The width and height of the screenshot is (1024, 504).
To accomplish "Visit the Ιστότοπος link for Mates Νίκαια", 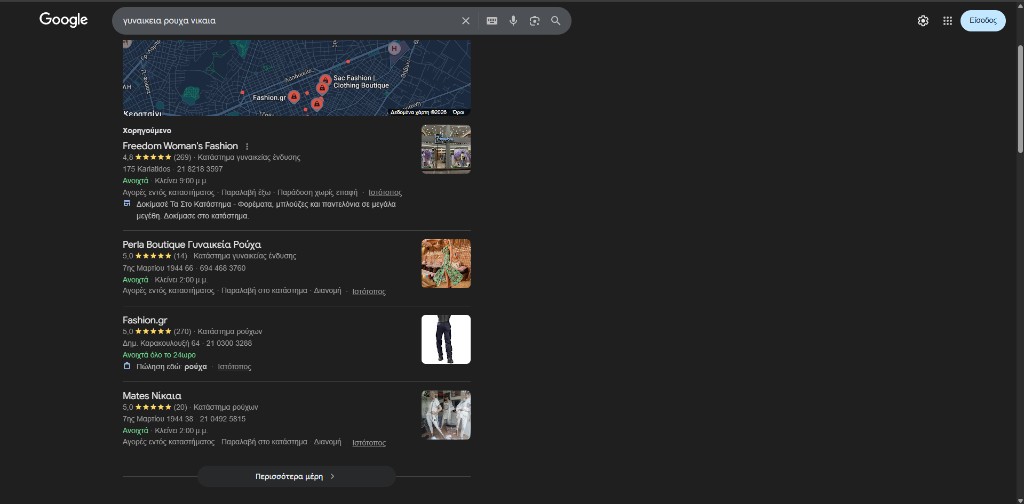I will point(369,443).
